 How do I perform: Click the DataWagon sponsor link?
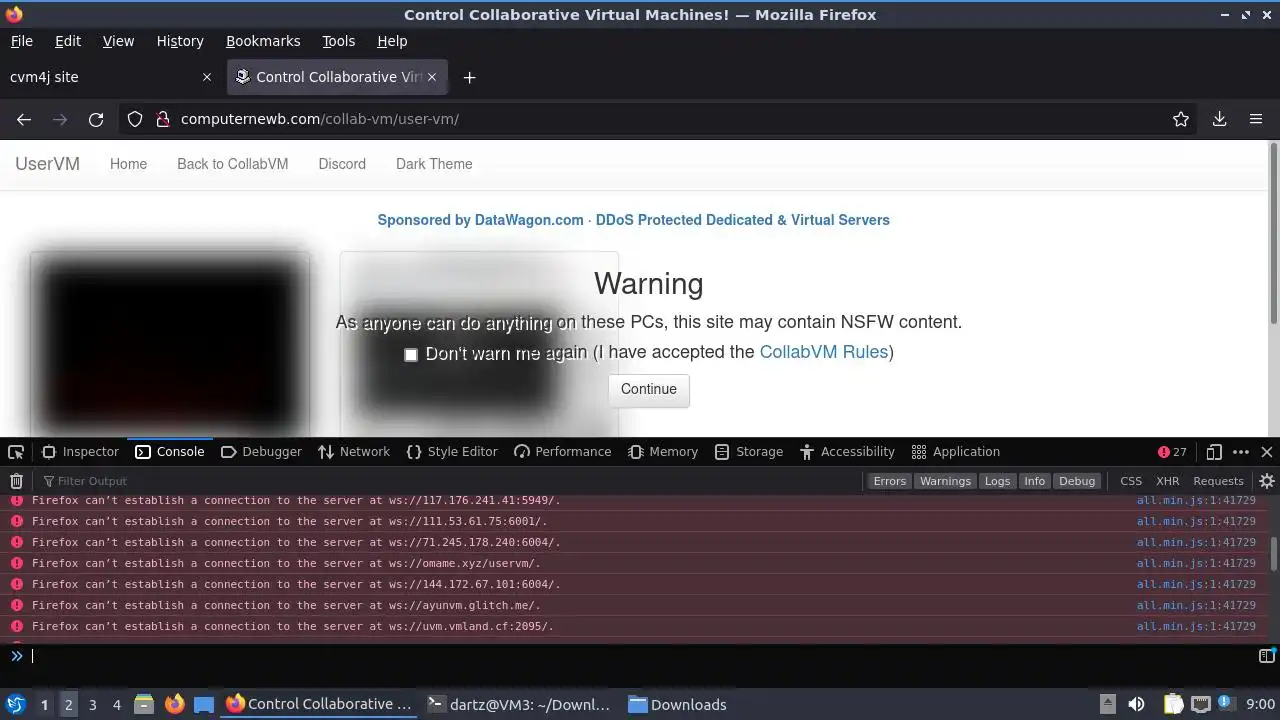point(633,220)
